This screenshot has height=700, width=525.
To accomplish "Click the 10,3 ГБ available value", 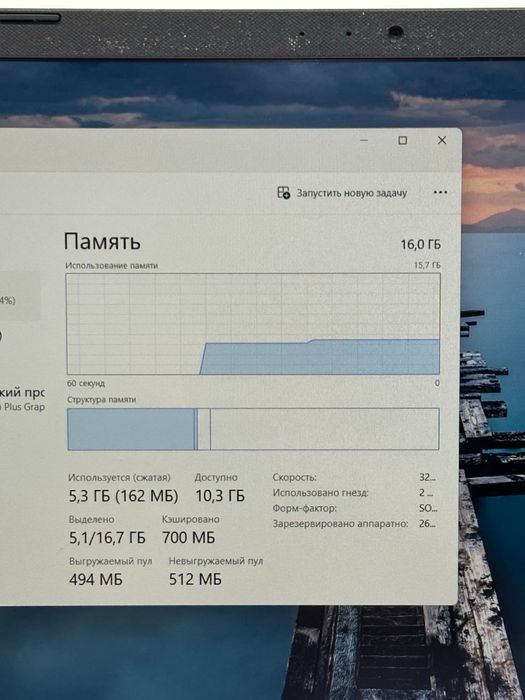I will coord(220,496).
